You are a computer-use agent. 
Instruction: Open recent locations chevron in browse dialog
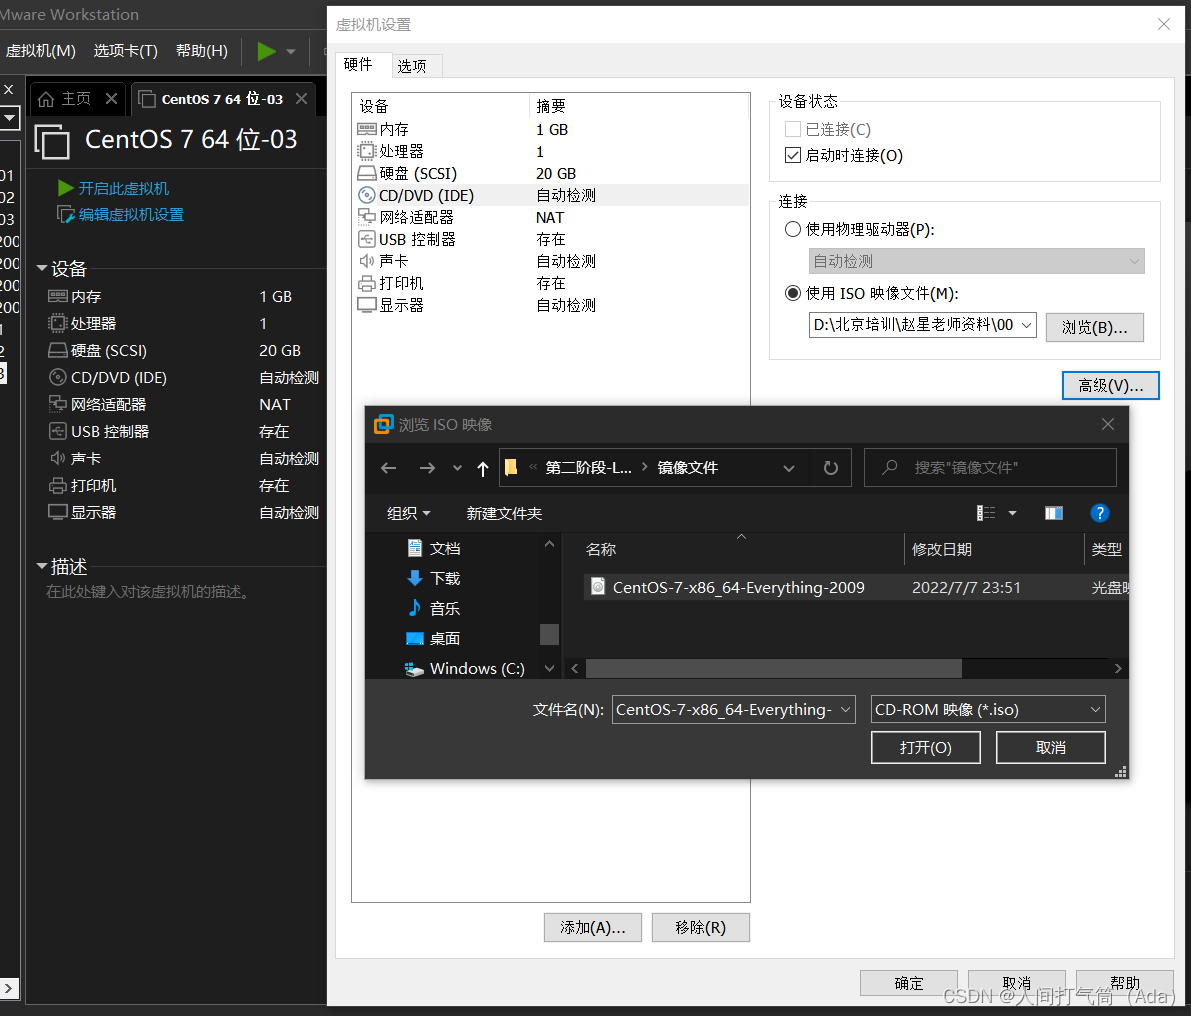(457, 469)
